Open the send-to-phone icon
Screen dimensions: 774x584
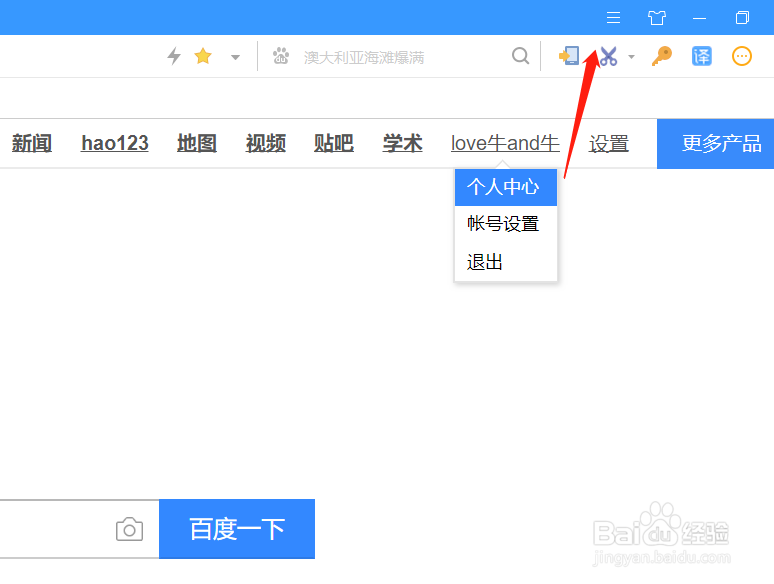(569, 56)
